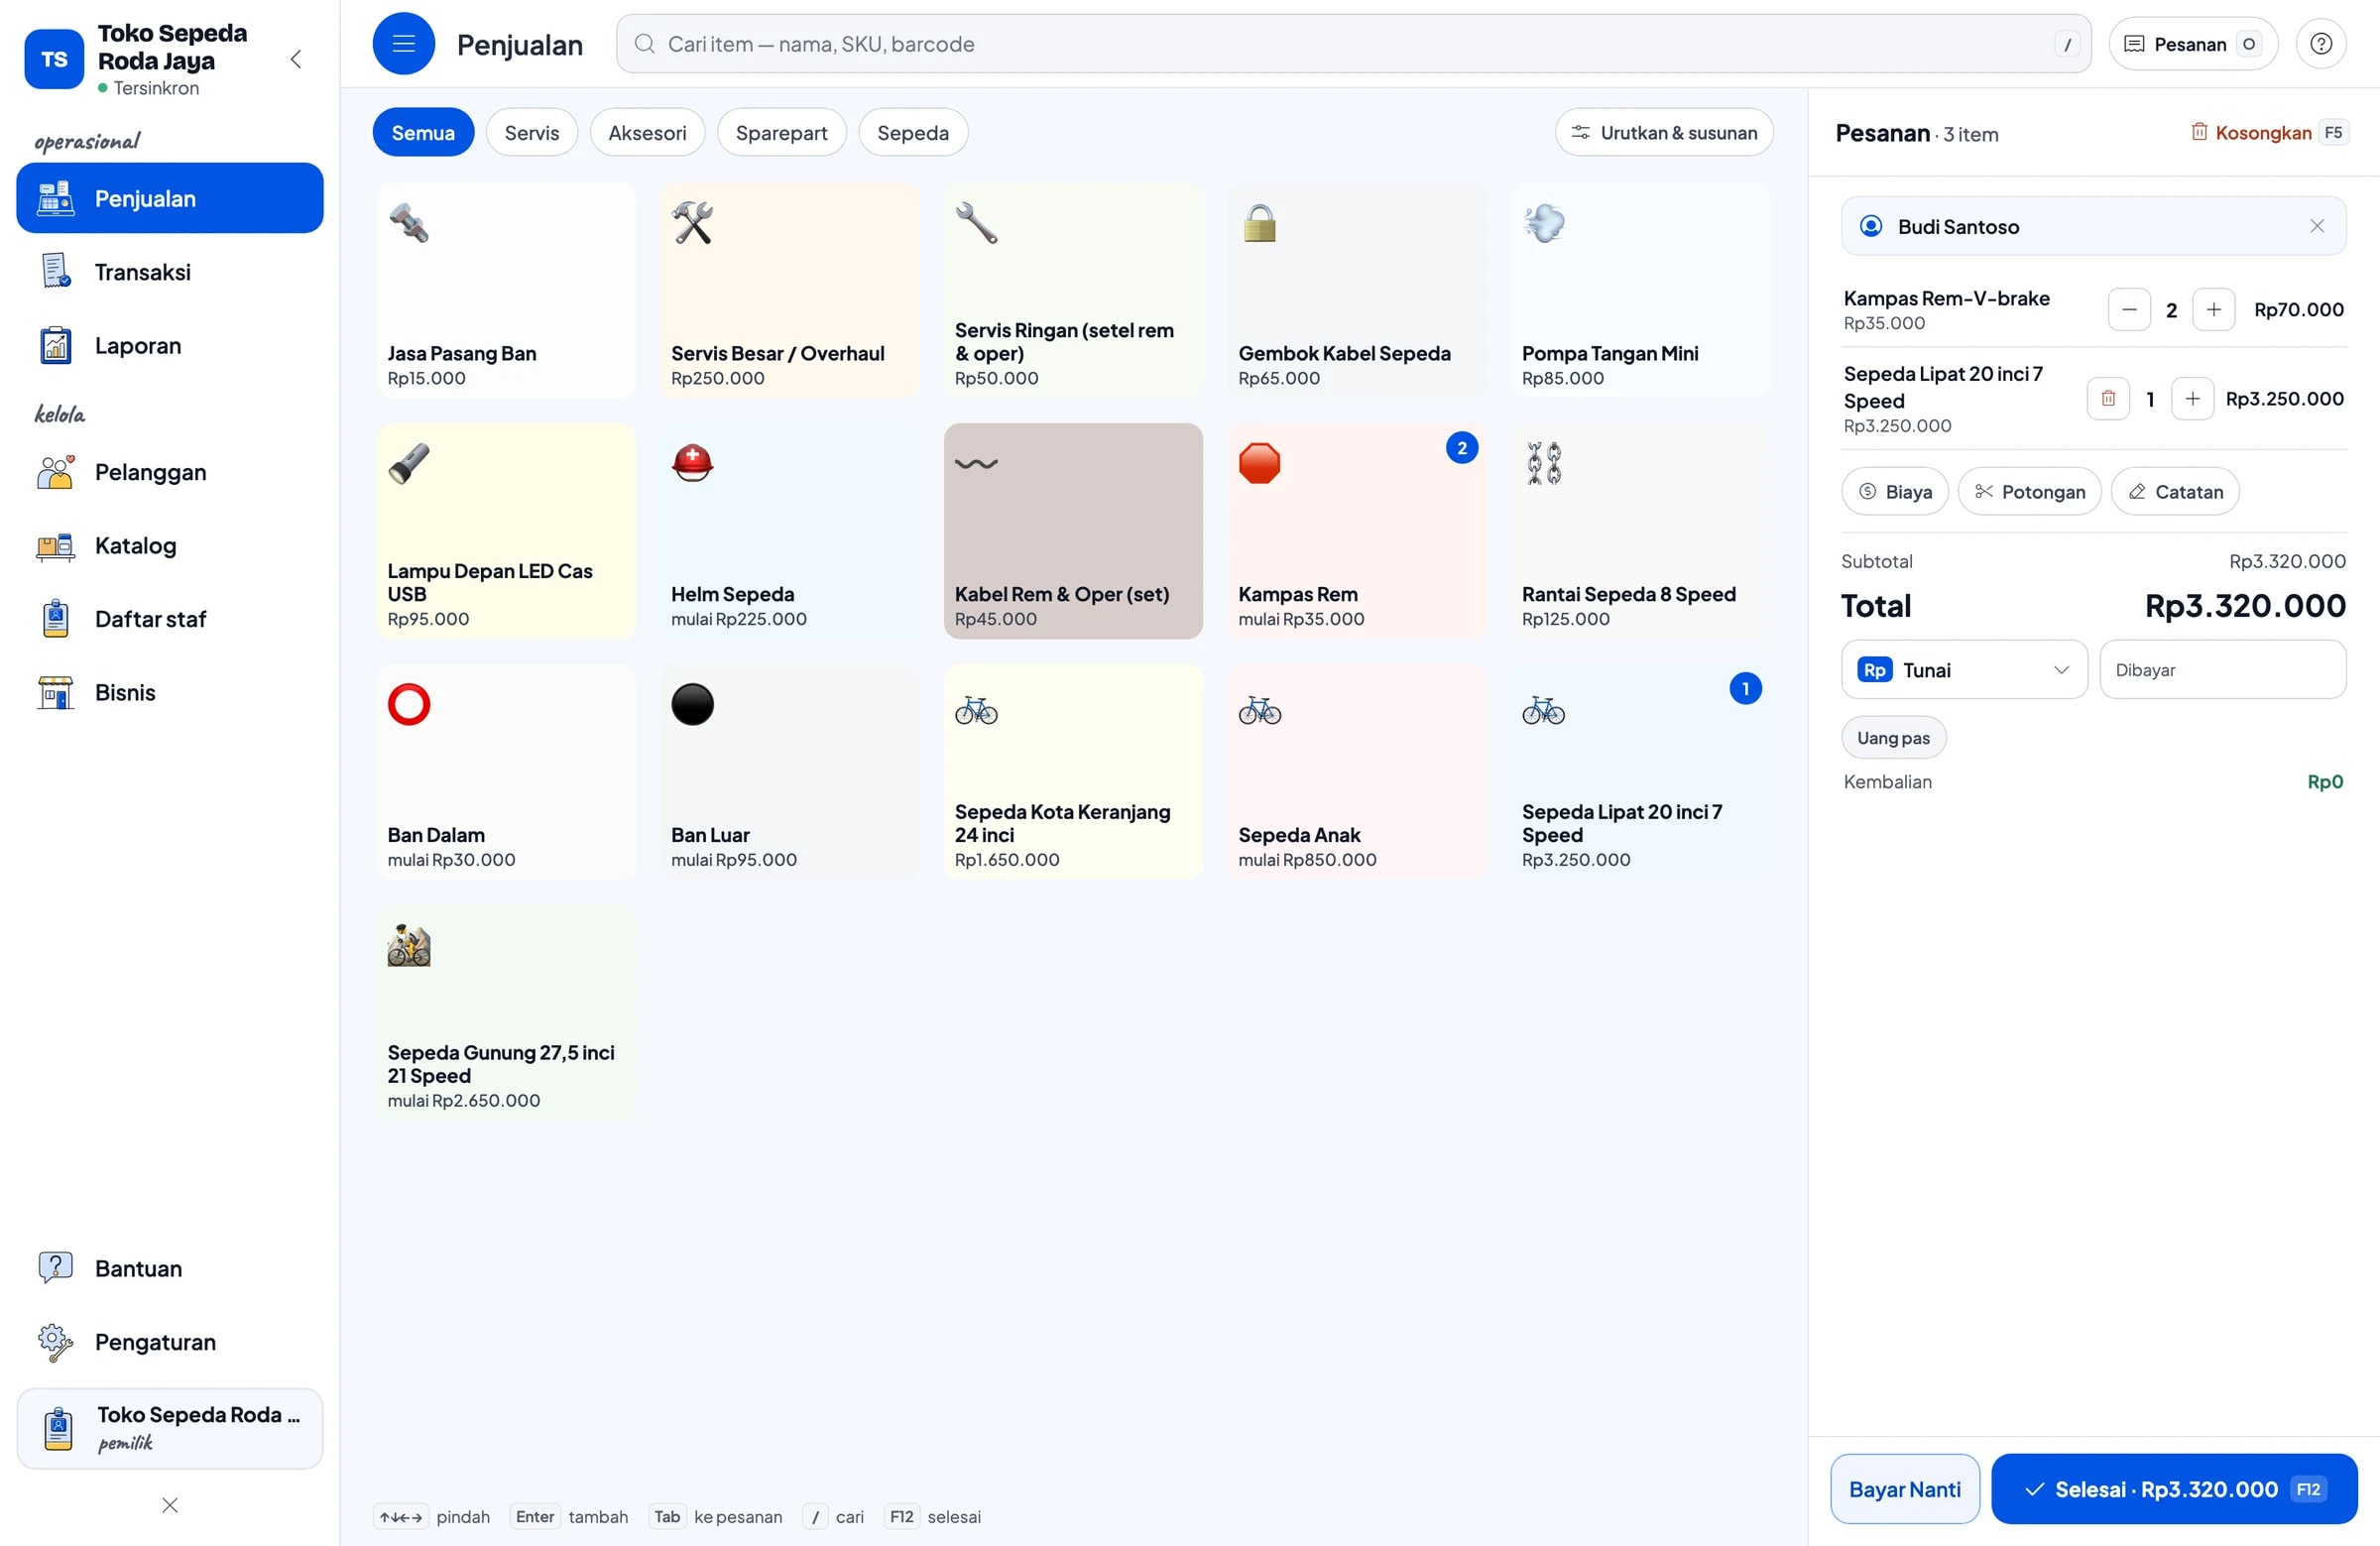Screen dimensions: 2380x1546
Task: Filter items by Aksesori category
Action: click(647, 132)
